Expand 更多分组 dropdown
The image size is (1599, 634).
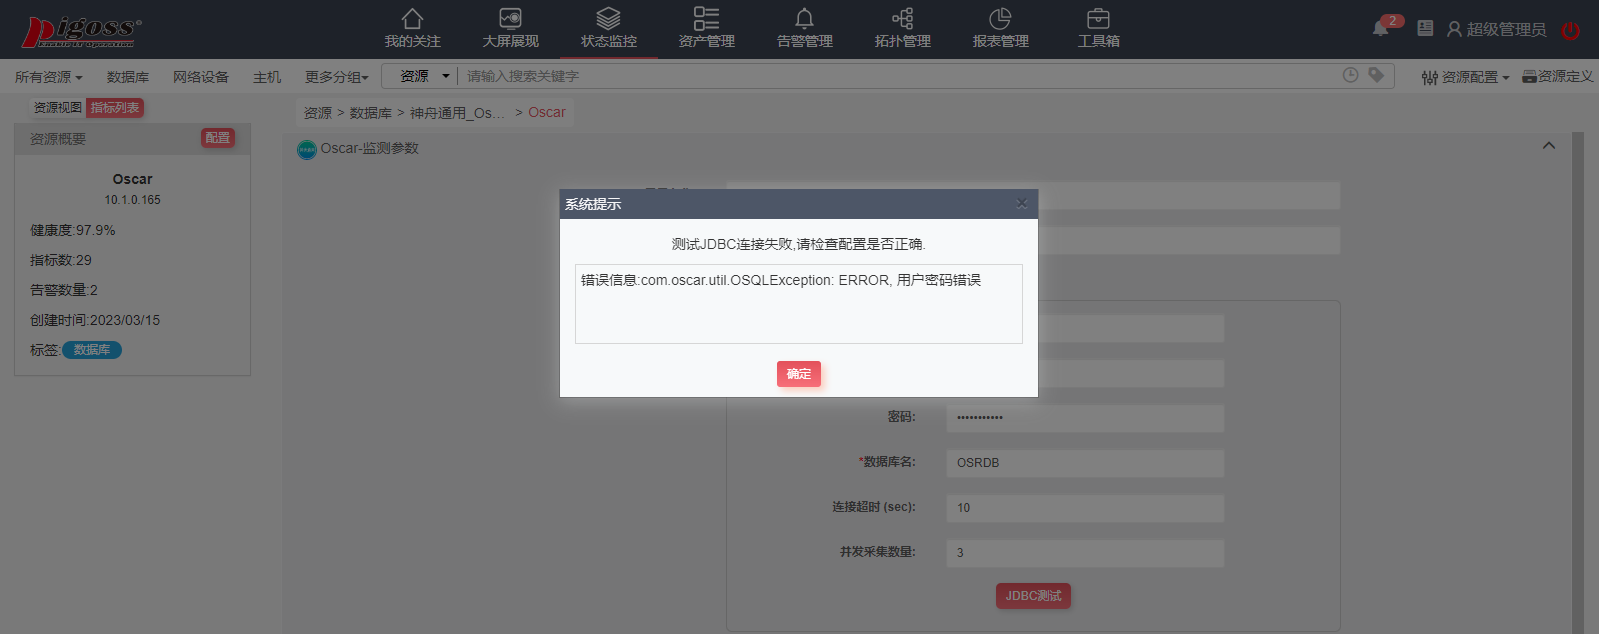coord(337,77)
